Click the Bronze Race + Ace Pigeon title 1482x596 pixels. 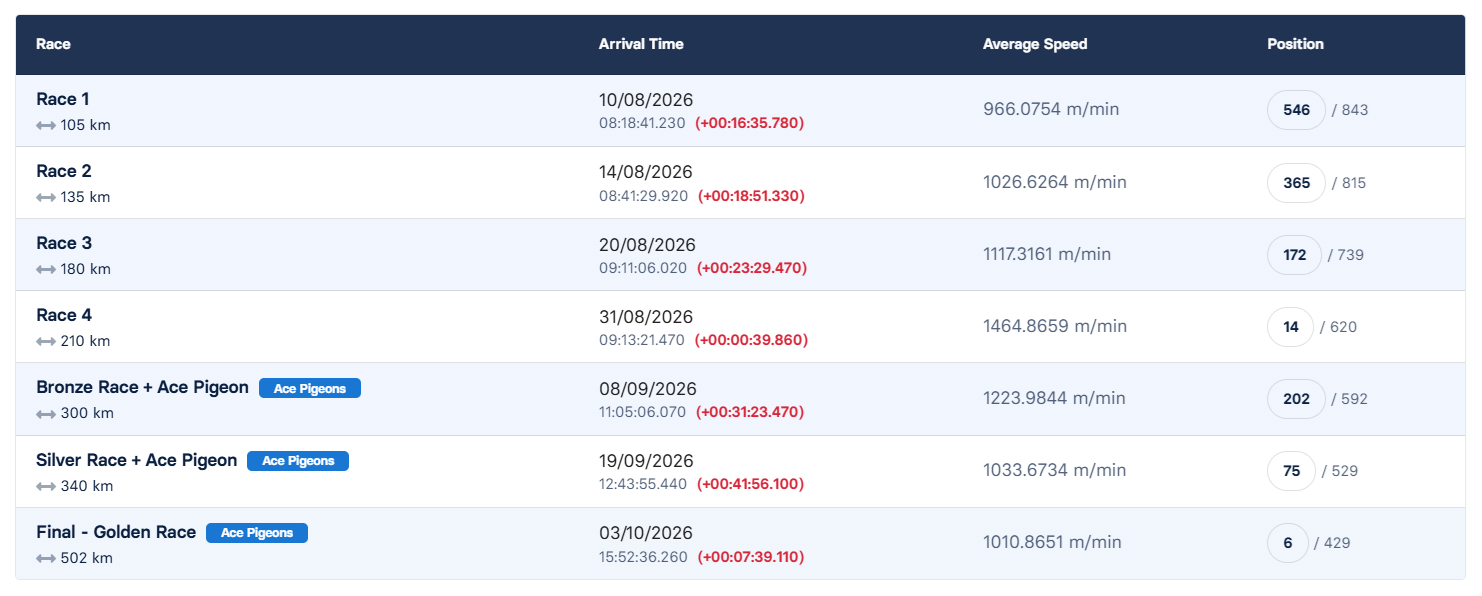(x=142, y=387)
